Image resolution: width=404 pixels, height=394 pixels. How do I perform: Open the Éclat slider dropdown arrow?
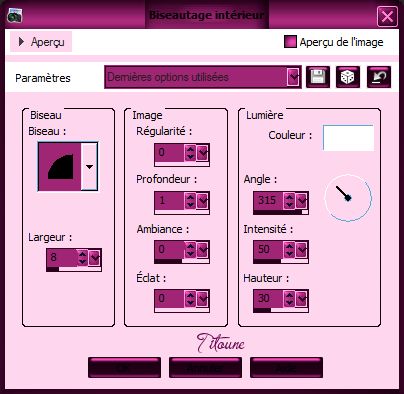pyautogui.click(x=202, y=299)
